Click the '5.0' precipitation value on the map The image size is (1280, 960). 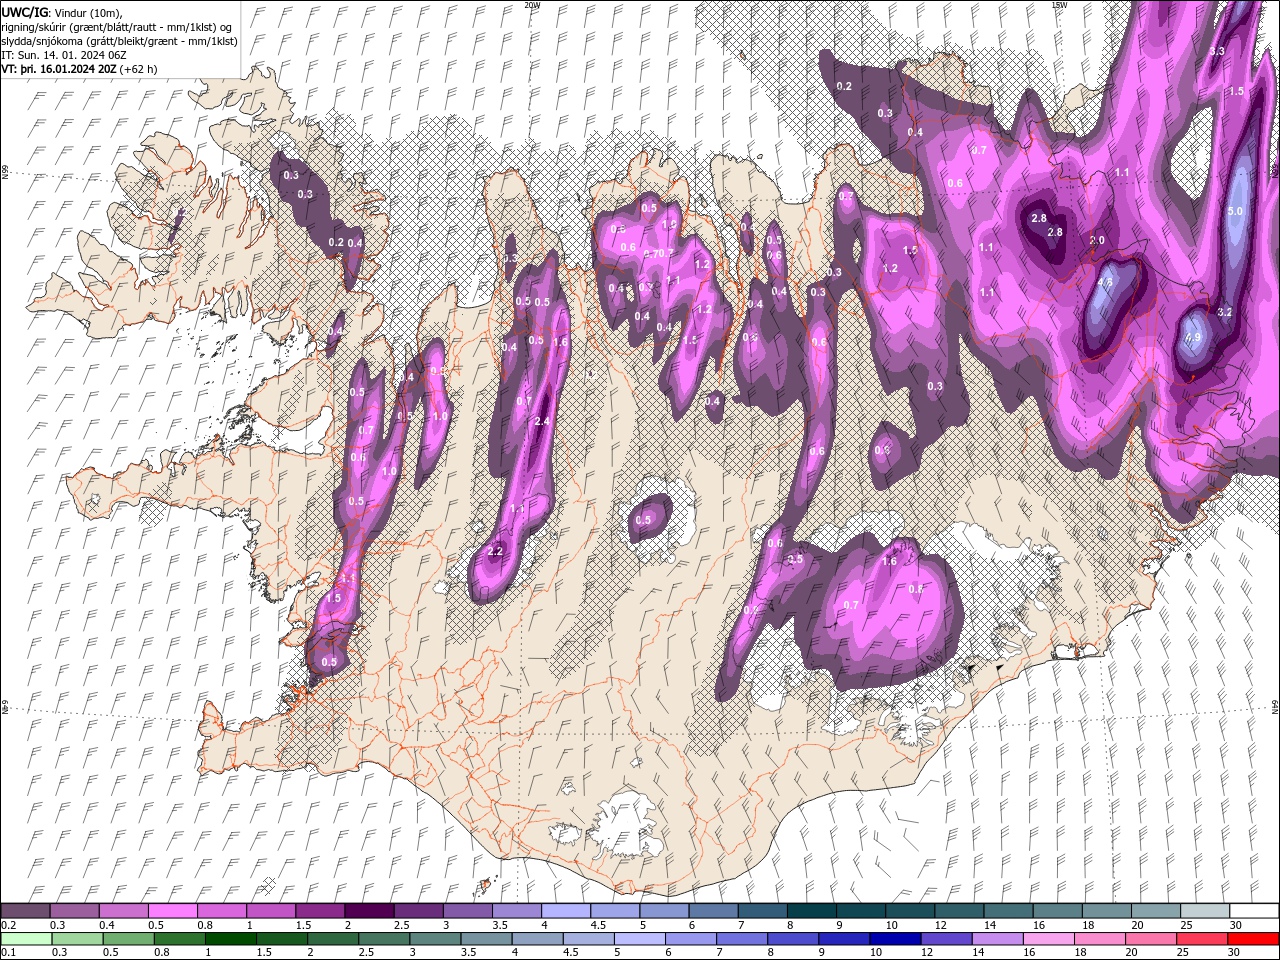pyautogui.click(x=1235, y=211)
